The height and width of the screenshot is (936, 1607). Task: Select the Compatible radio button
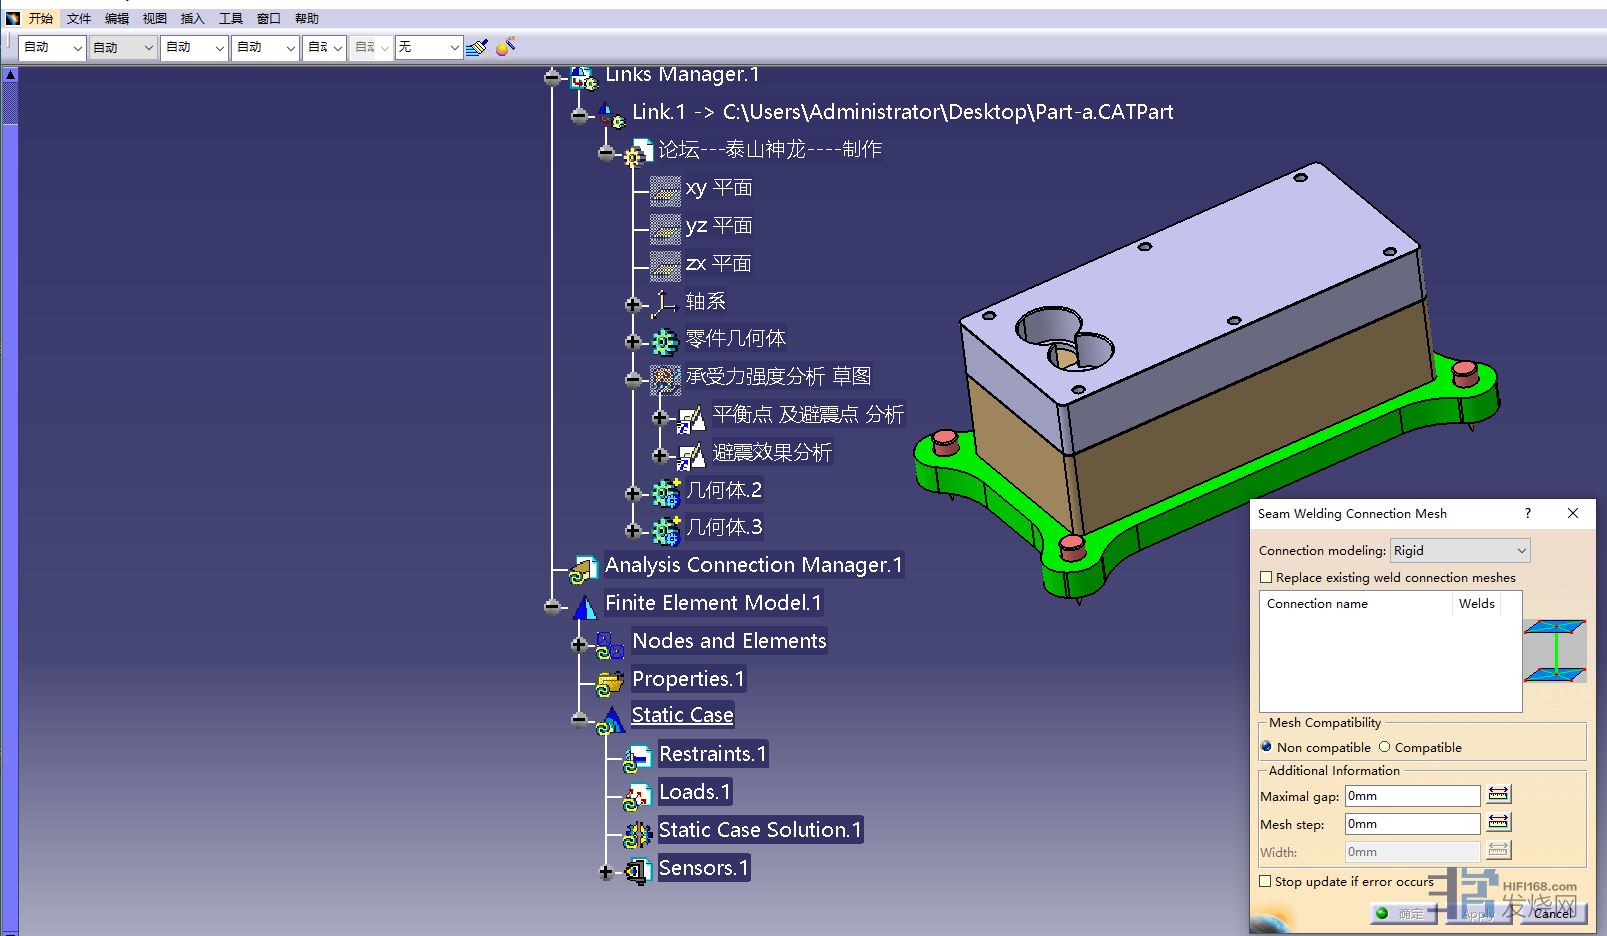[x=1385, y=747]
